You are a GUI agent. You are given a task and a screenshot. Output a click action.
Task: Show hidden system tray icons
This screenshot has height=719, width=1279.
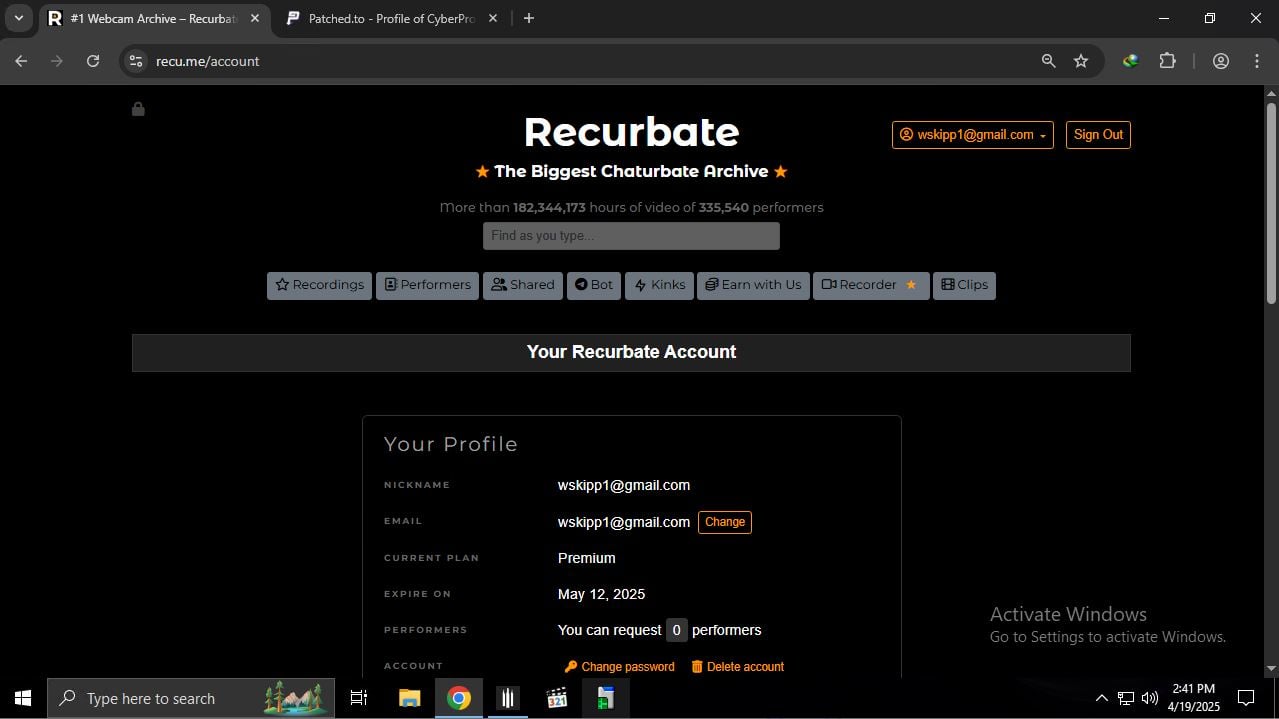1102,698
